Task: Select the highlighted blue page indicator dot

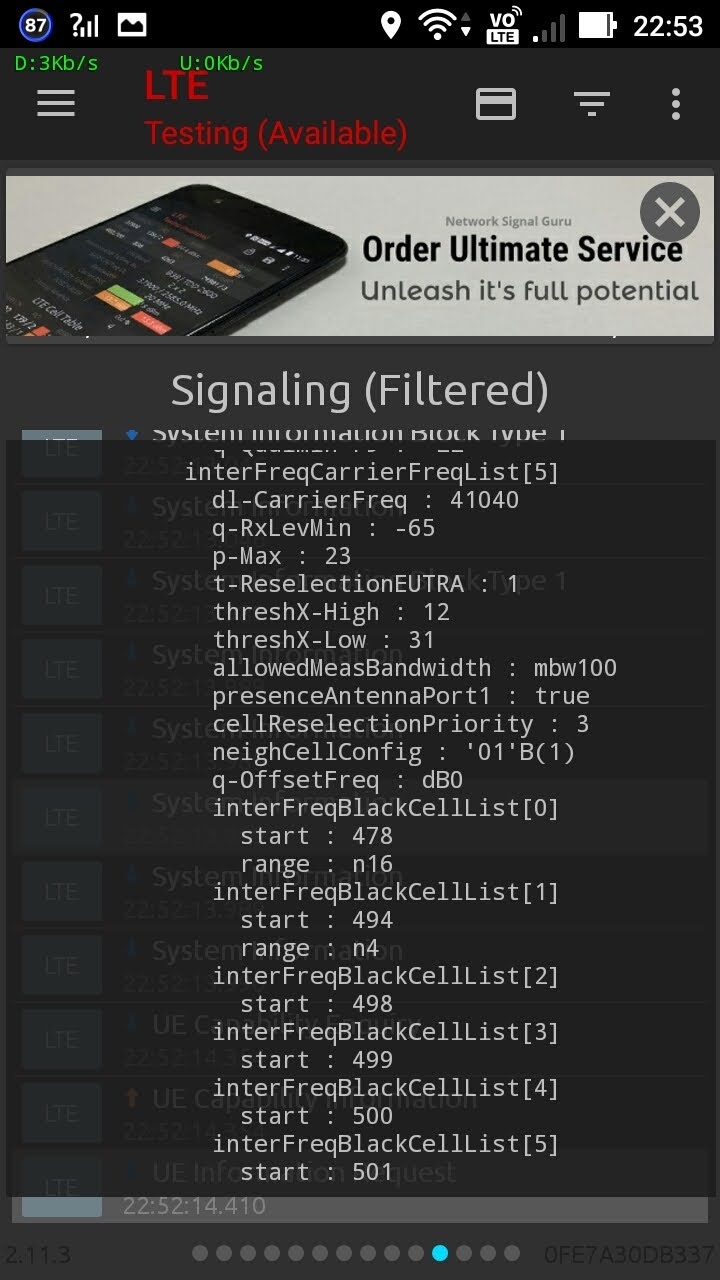Action: (x=440, y=1253)
